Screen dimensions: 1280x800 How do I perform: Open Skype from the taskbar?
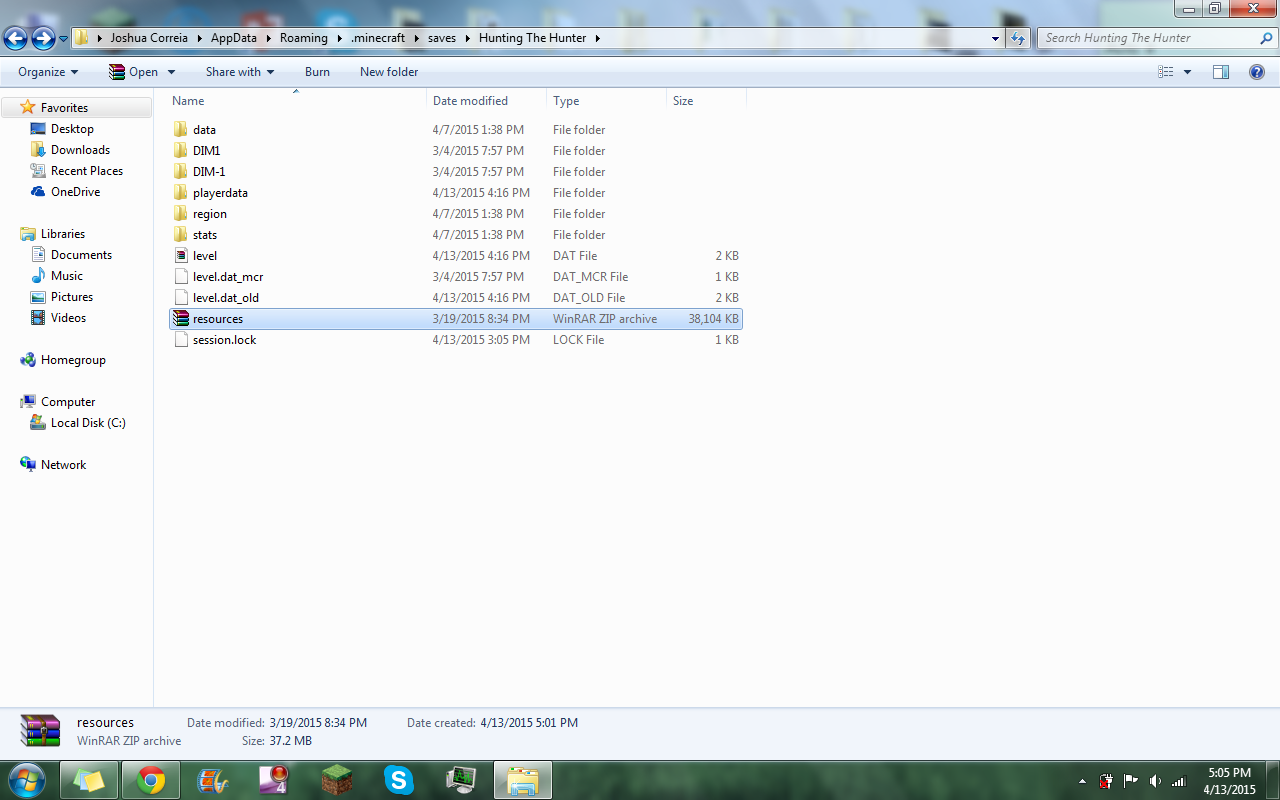coord(399,780)
